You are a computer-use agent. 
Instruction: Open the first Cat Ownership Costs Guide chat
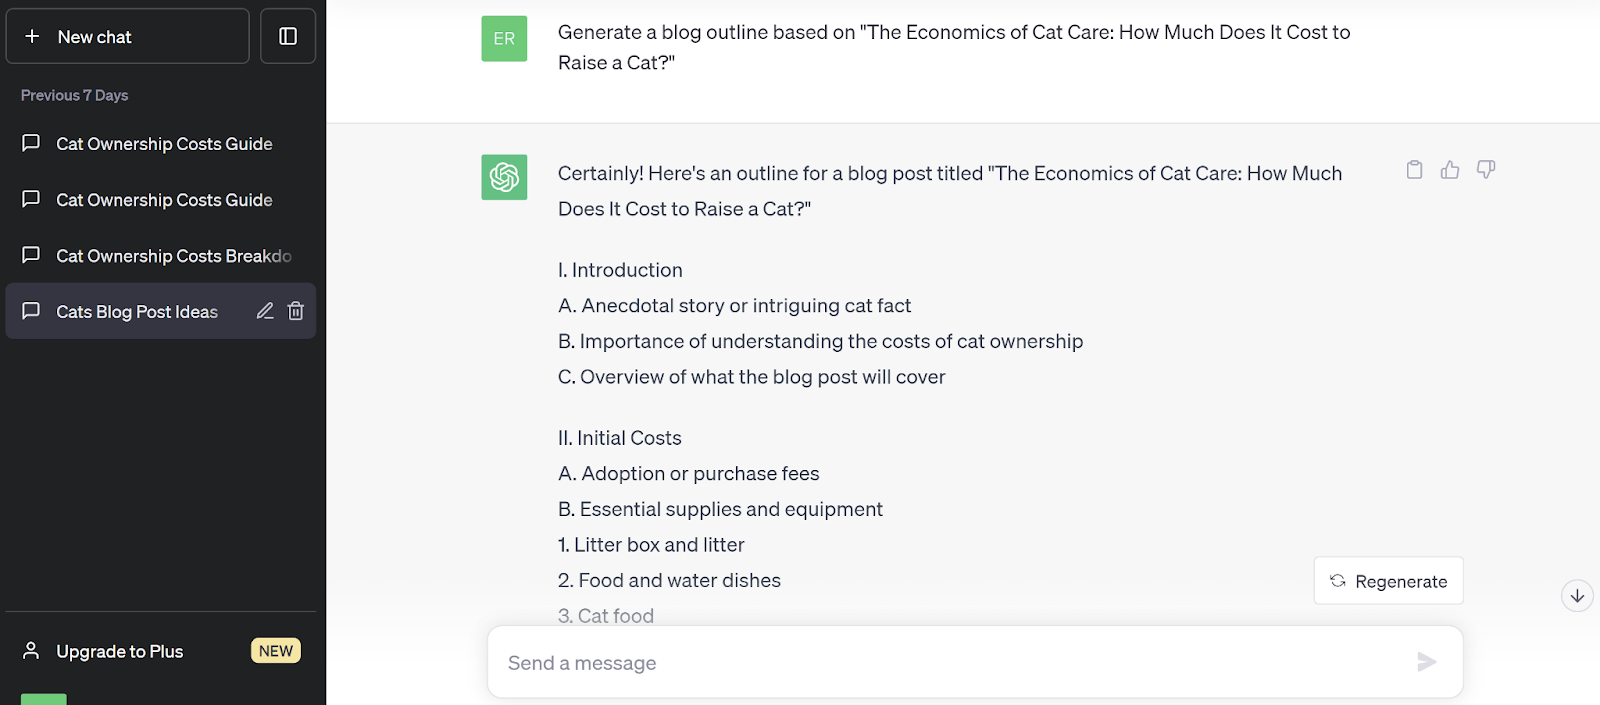click(164, 144)
